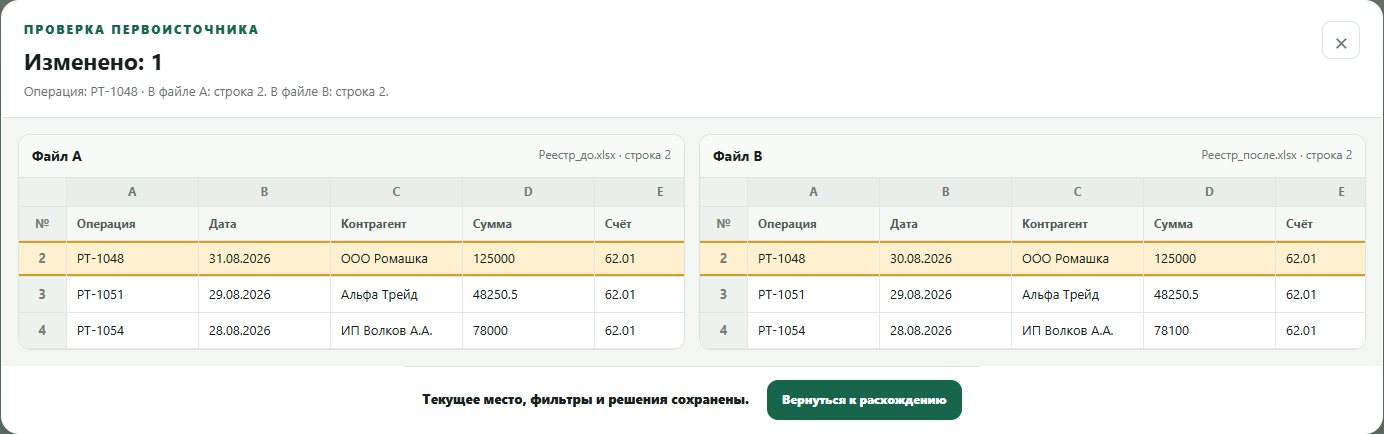Click Сумма header in Файл A
The width and height of the screenshot is (1384, 434).
(x=528, y=224)
